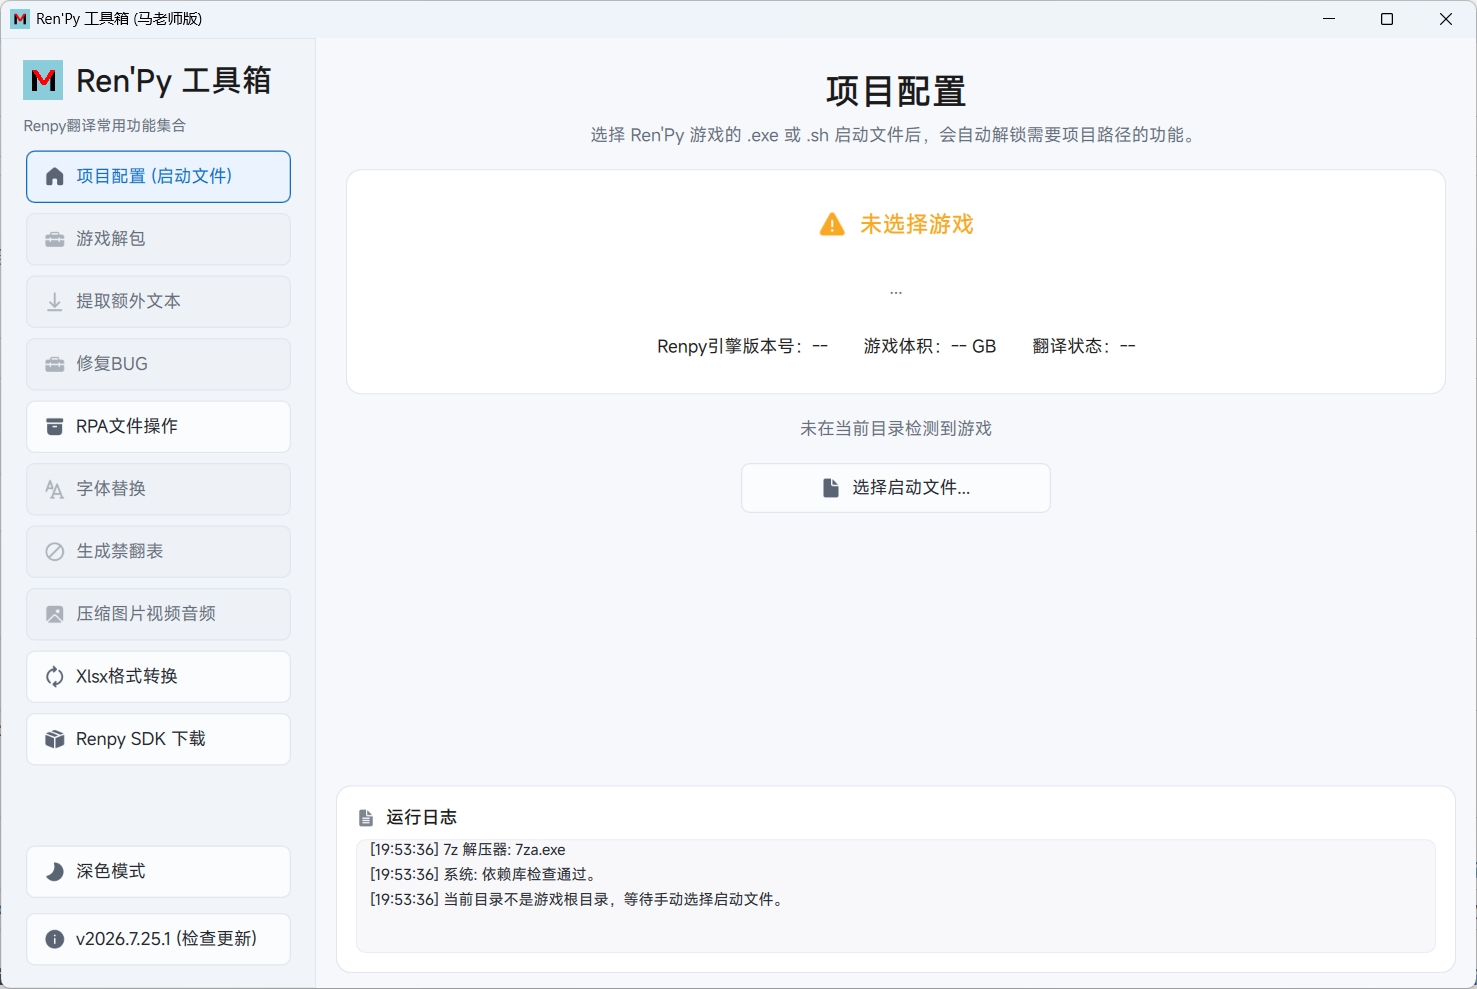This screenshot has height=989, width=1477.
Task: Click the 运行日志 heading
Action: pos(421,818)
